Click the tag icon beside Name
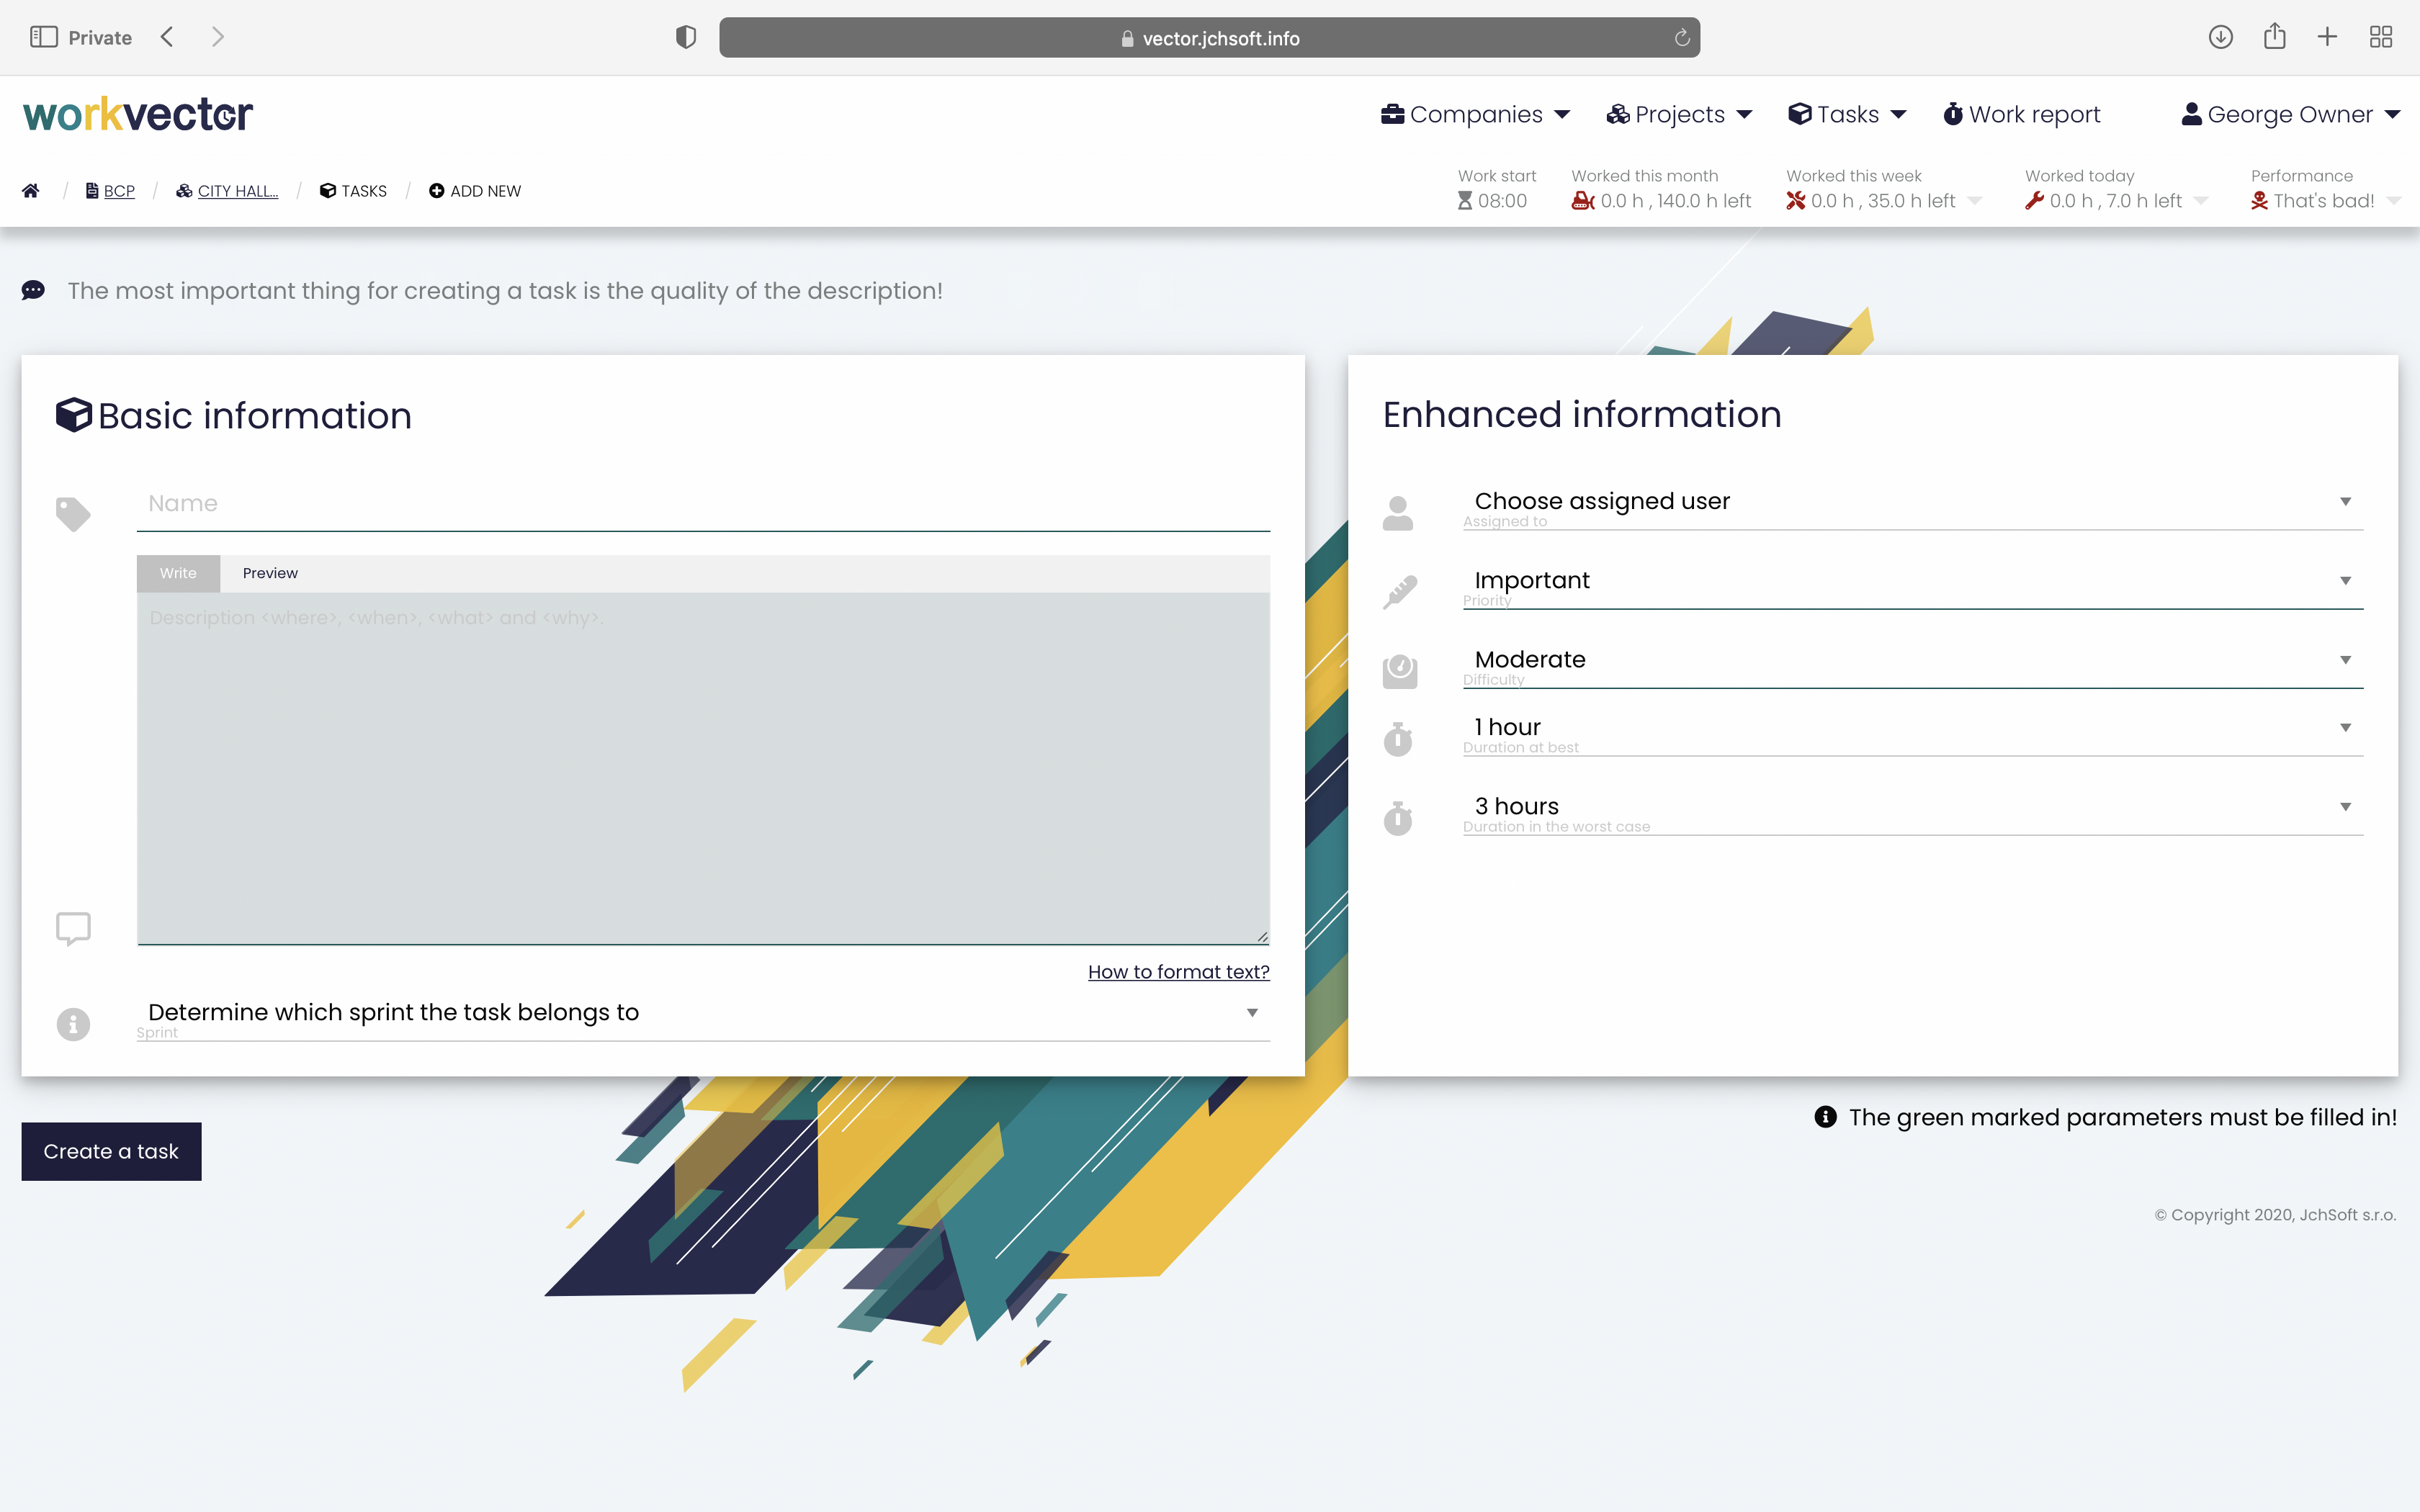Image resolution: width=2420 pixels, height=1512 pixels. (73, 514)
